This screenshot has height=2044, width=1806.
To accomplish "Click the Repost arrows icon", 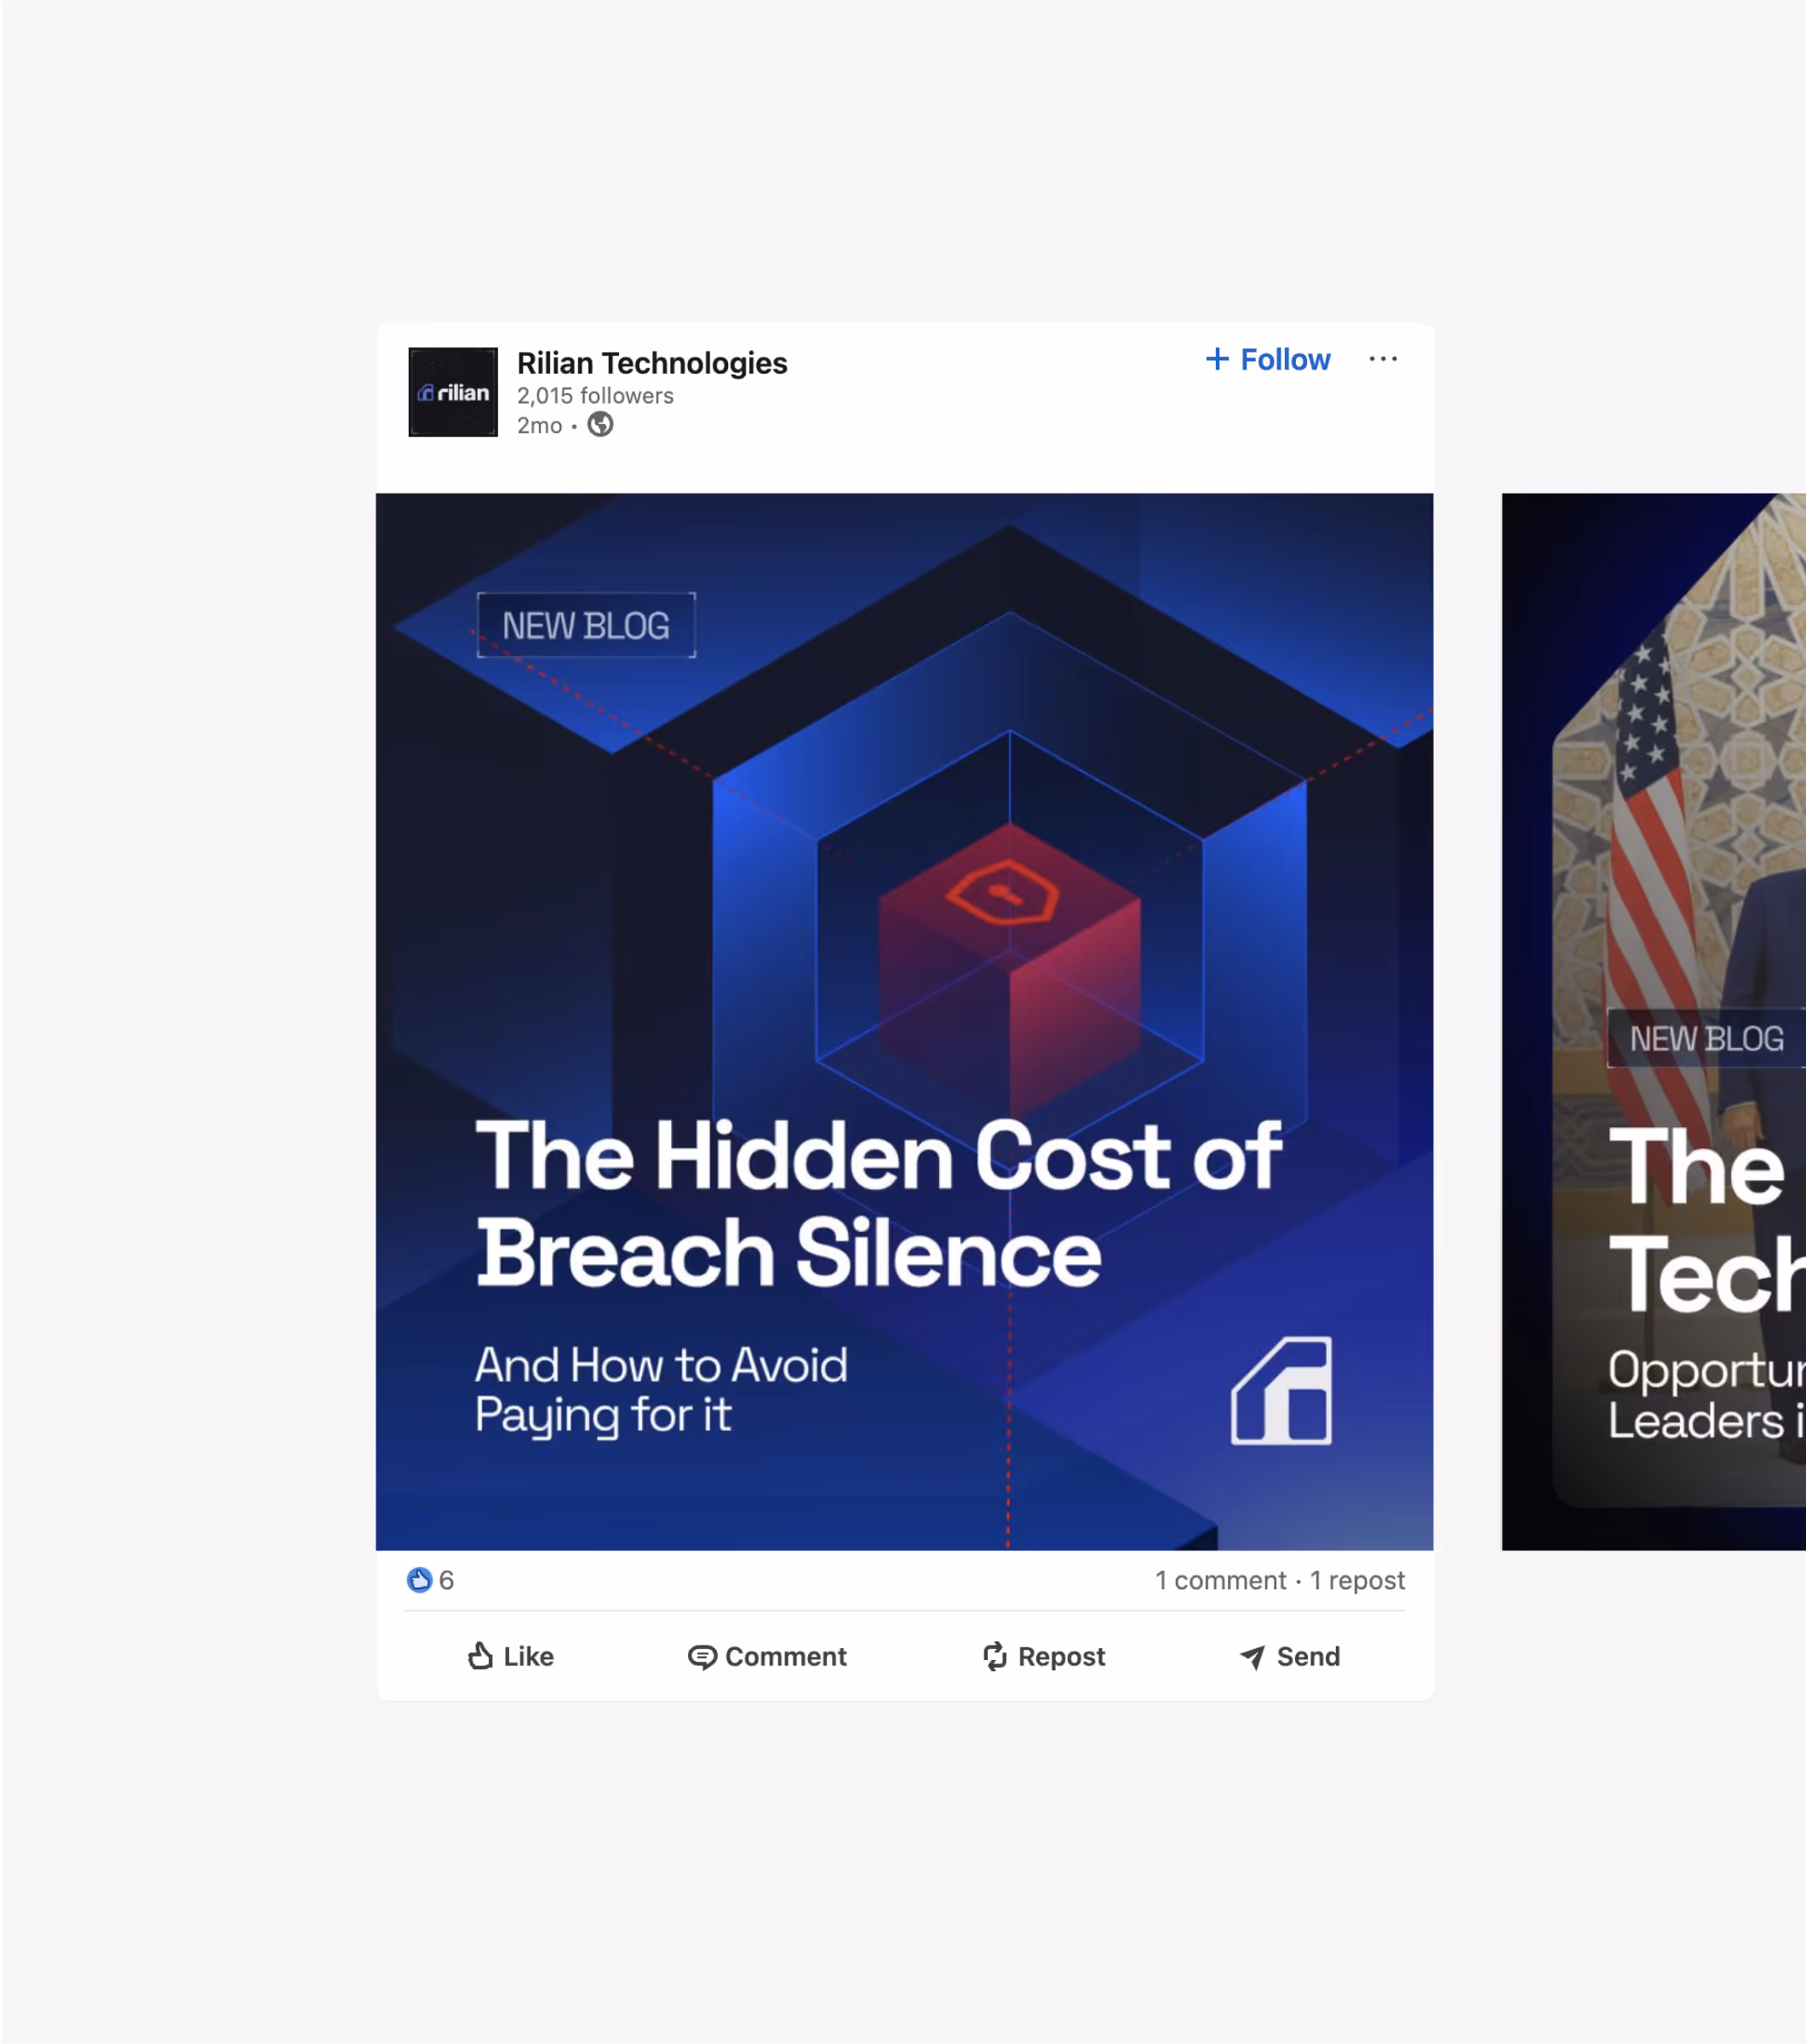I will (994, 1657).
